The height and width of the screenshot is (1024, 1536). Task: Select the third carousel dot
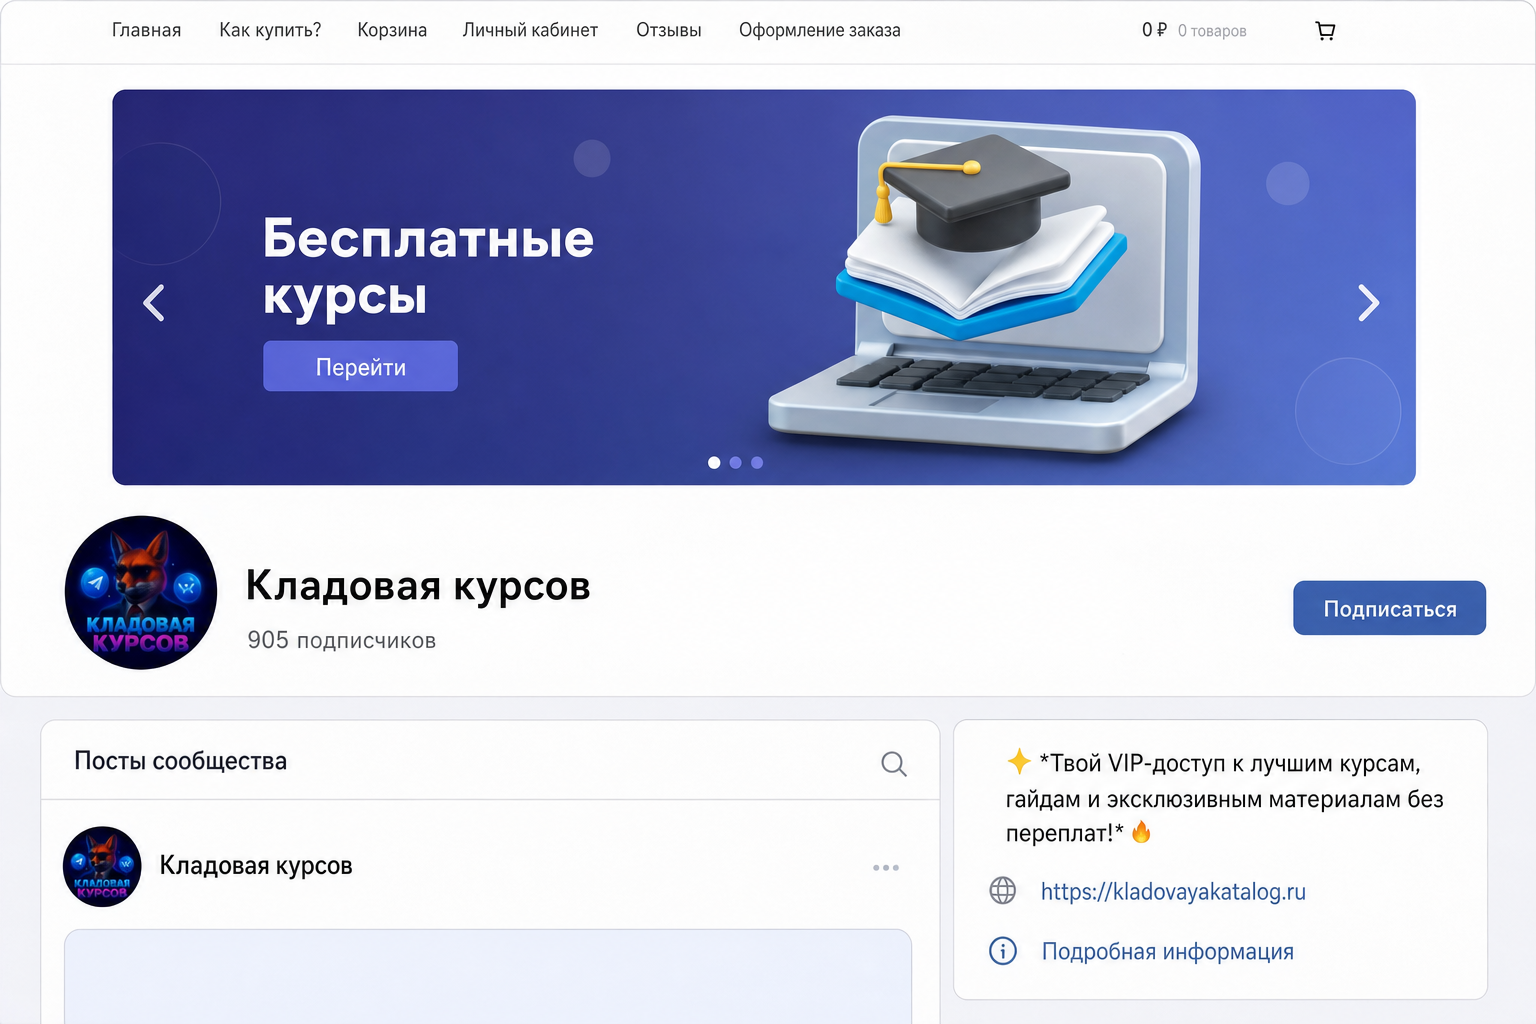coord(757,462)
